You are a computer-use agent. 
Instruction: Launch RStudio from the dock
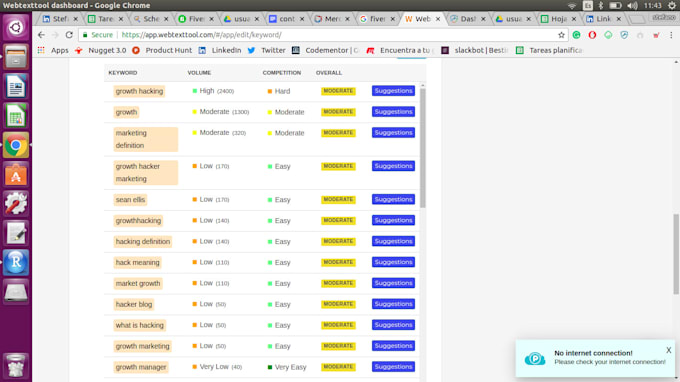[16, 262]
